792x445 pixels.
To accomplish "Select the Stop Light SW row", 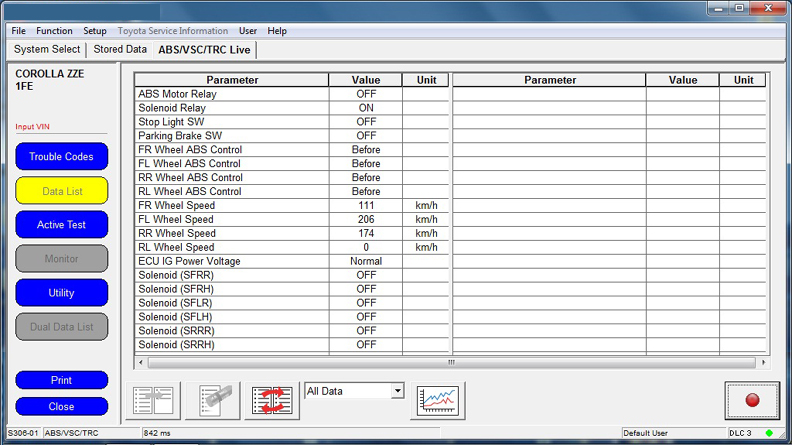I will point(292,122).
